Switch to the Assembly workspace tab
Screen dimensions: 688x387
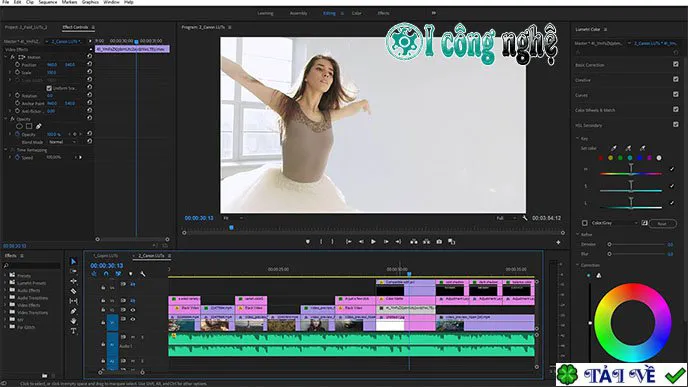coord(298,13)
